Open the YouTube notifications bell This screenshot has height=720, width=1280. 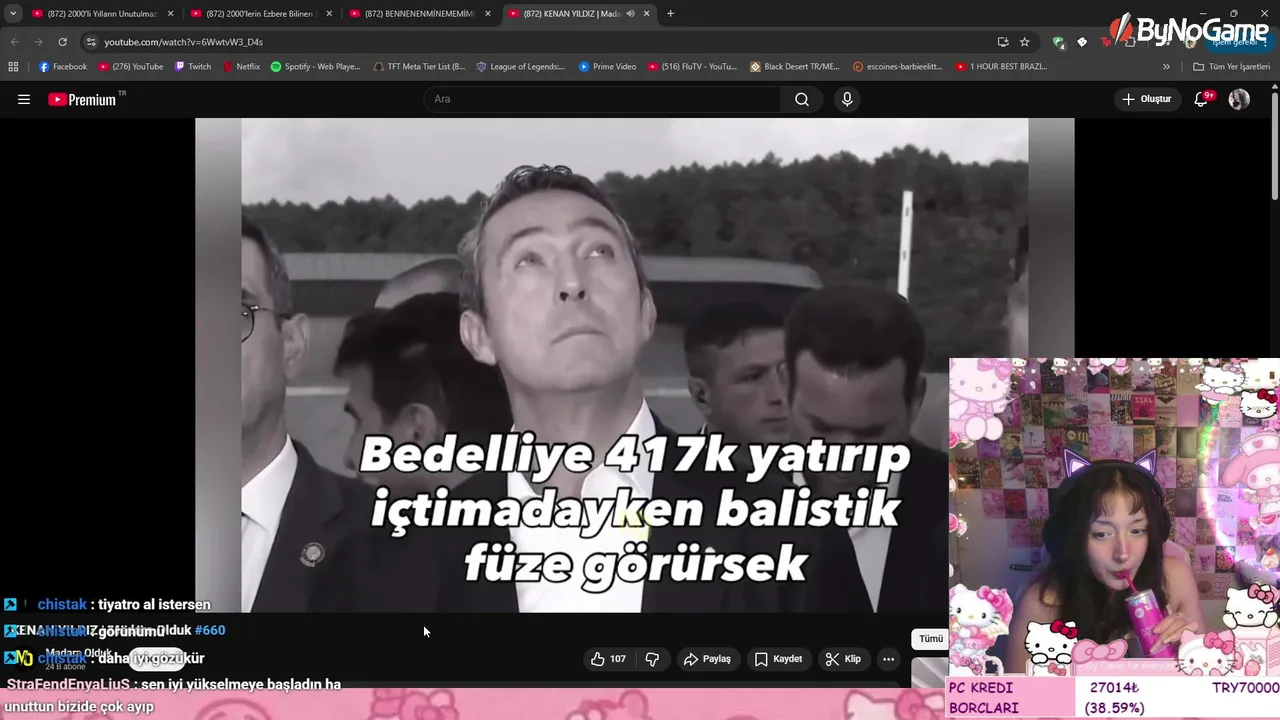pos(1202,99)
